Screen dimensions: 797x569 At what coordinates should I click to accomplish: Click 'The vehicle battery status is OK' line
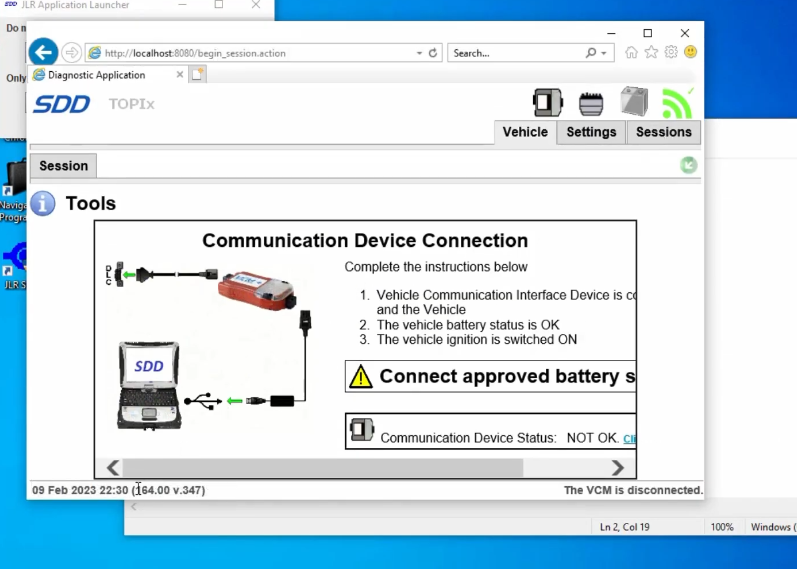[468, 325]
